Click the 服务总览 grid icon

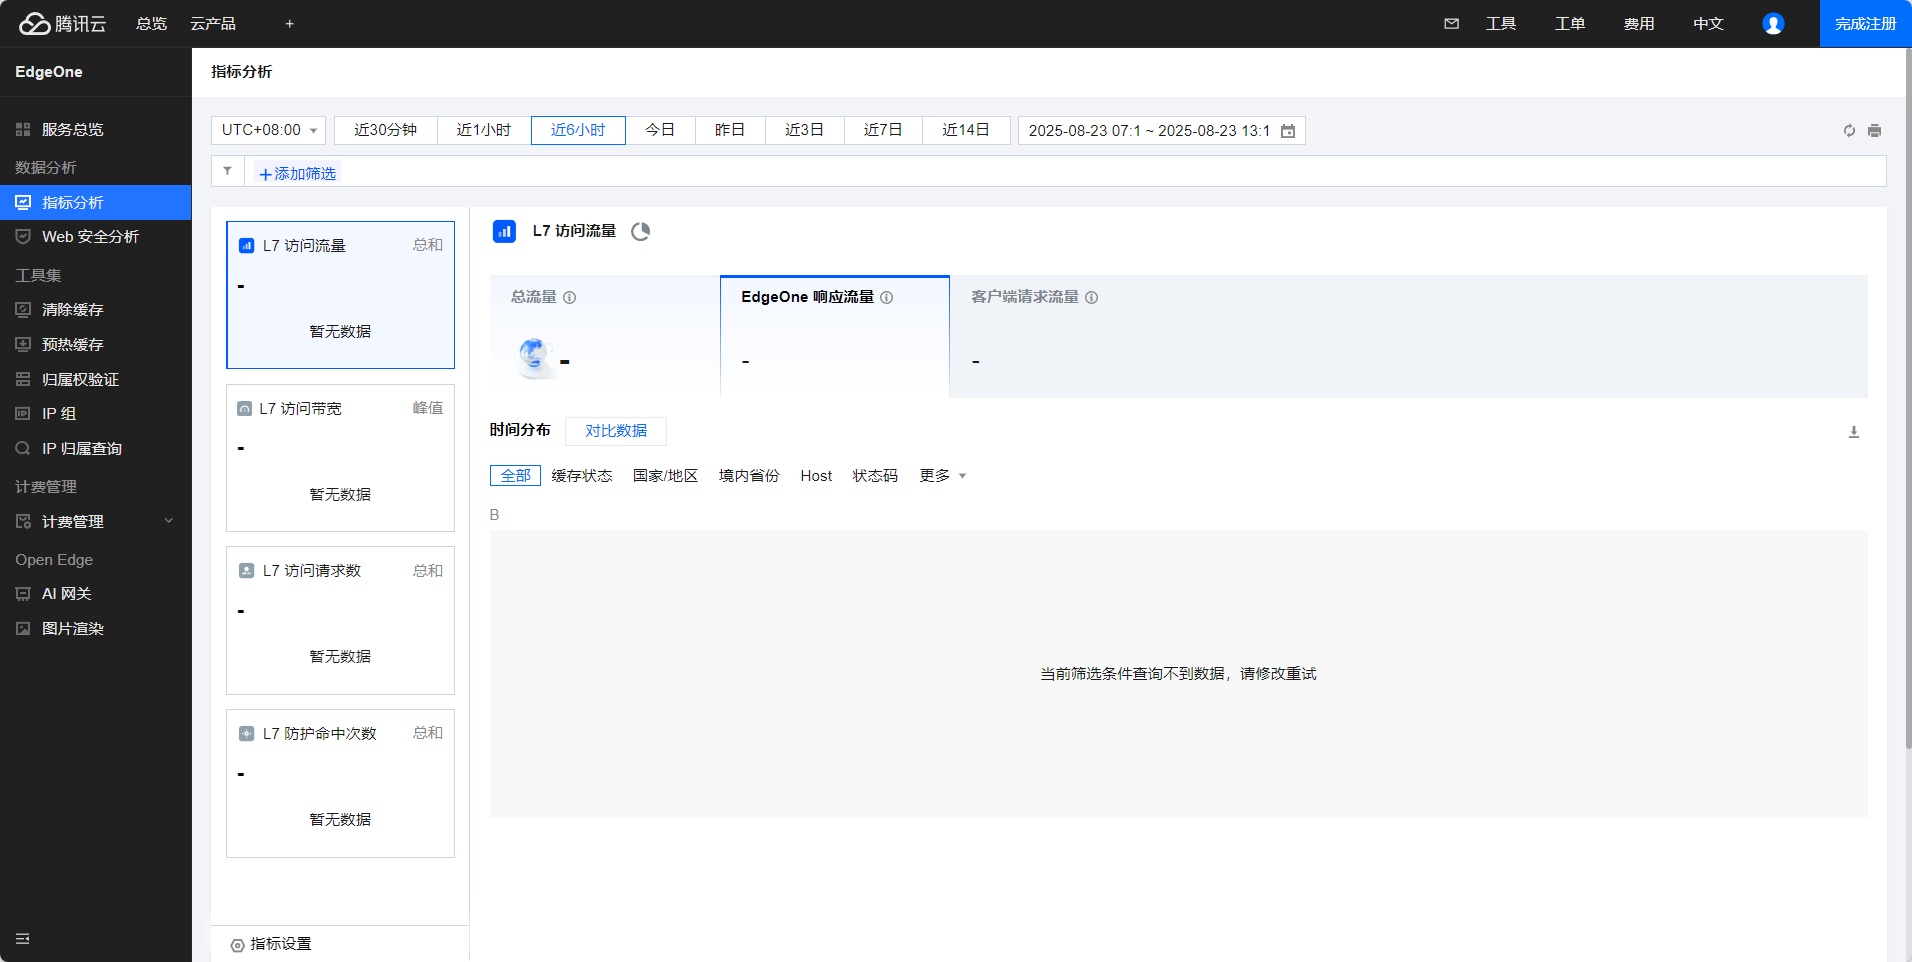23,130
